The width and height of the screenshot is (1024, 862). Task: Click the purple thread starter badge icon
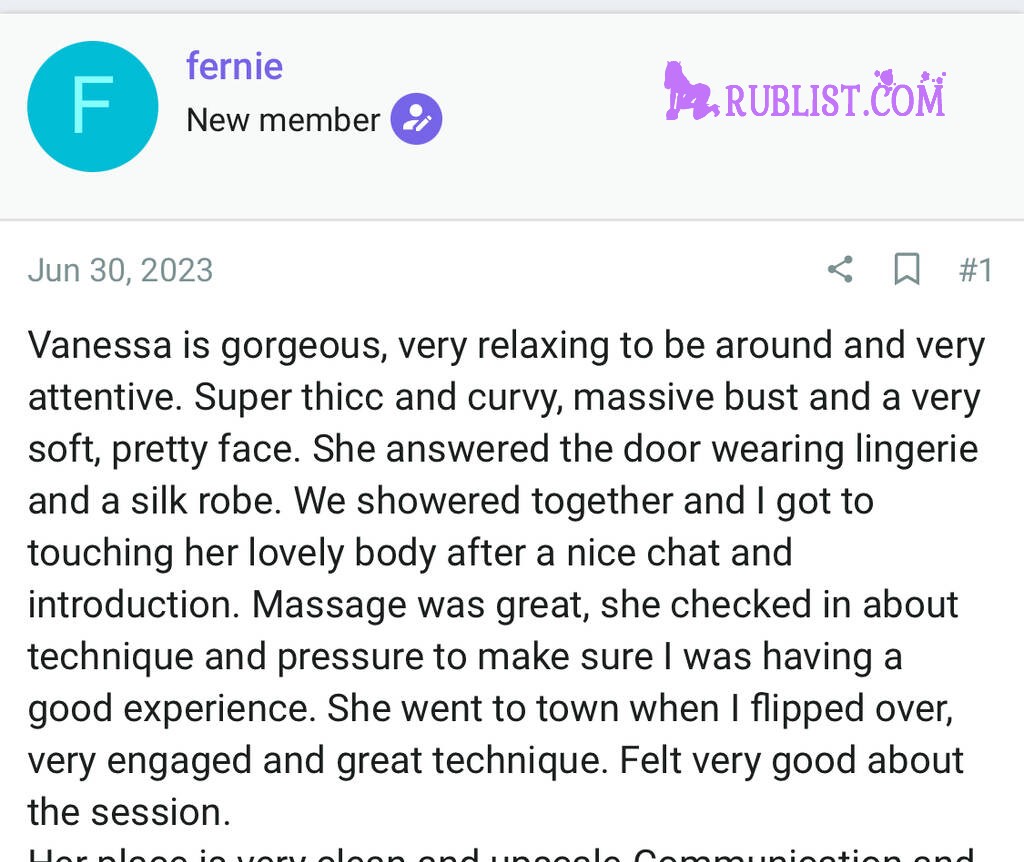click(416, 119)
